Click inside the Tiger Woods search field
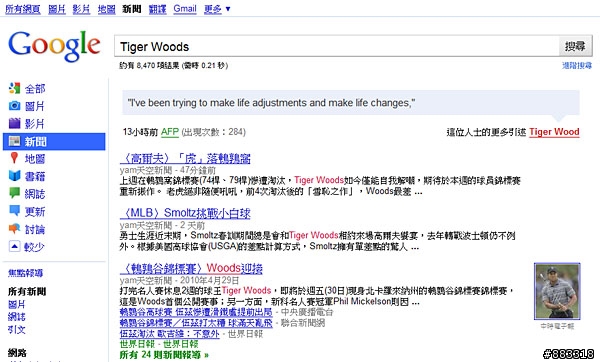600x362 pixels. click(337, 47)
